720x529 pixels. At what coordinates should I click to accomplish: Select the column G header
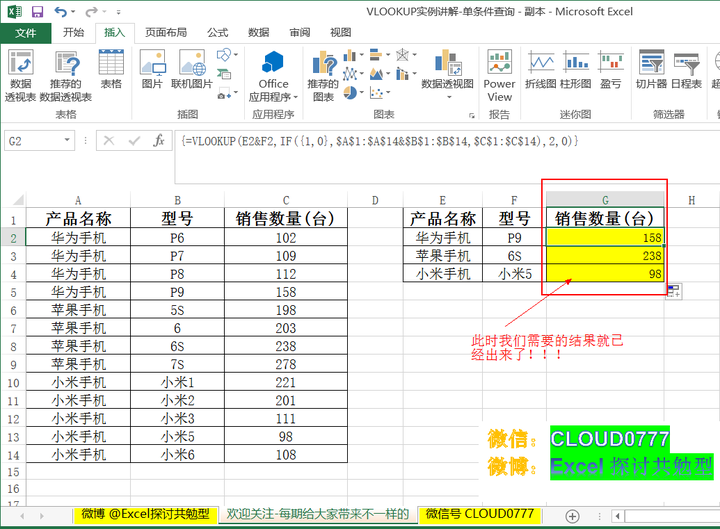tap(605, 200)
